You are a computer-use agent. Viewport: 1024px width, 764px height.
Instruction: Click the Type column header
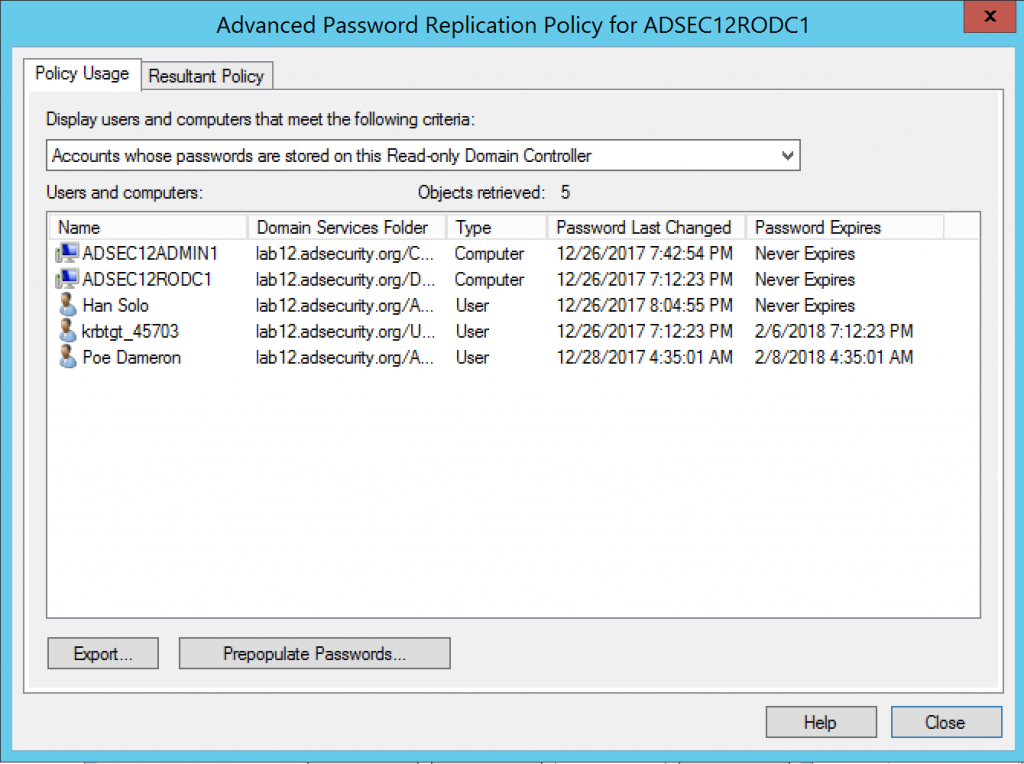pos(473,227)
